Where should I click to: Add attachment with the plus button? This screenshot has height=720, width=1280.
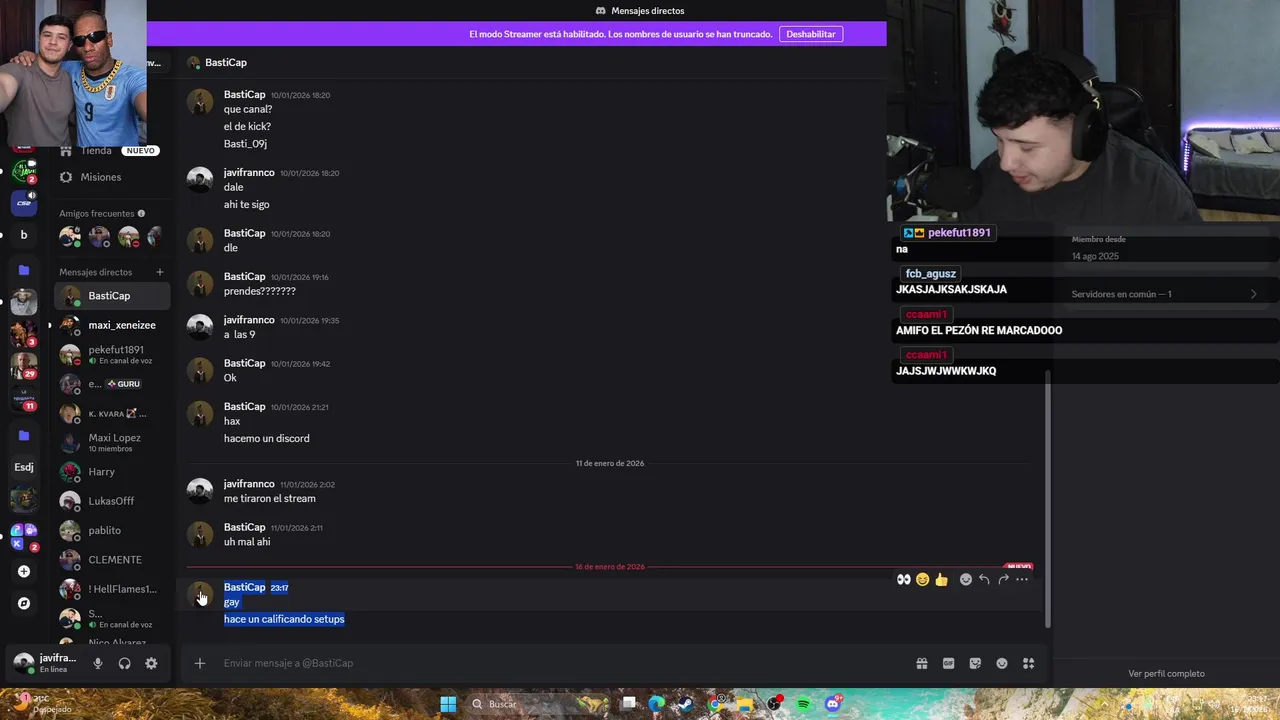pos(200,663)
